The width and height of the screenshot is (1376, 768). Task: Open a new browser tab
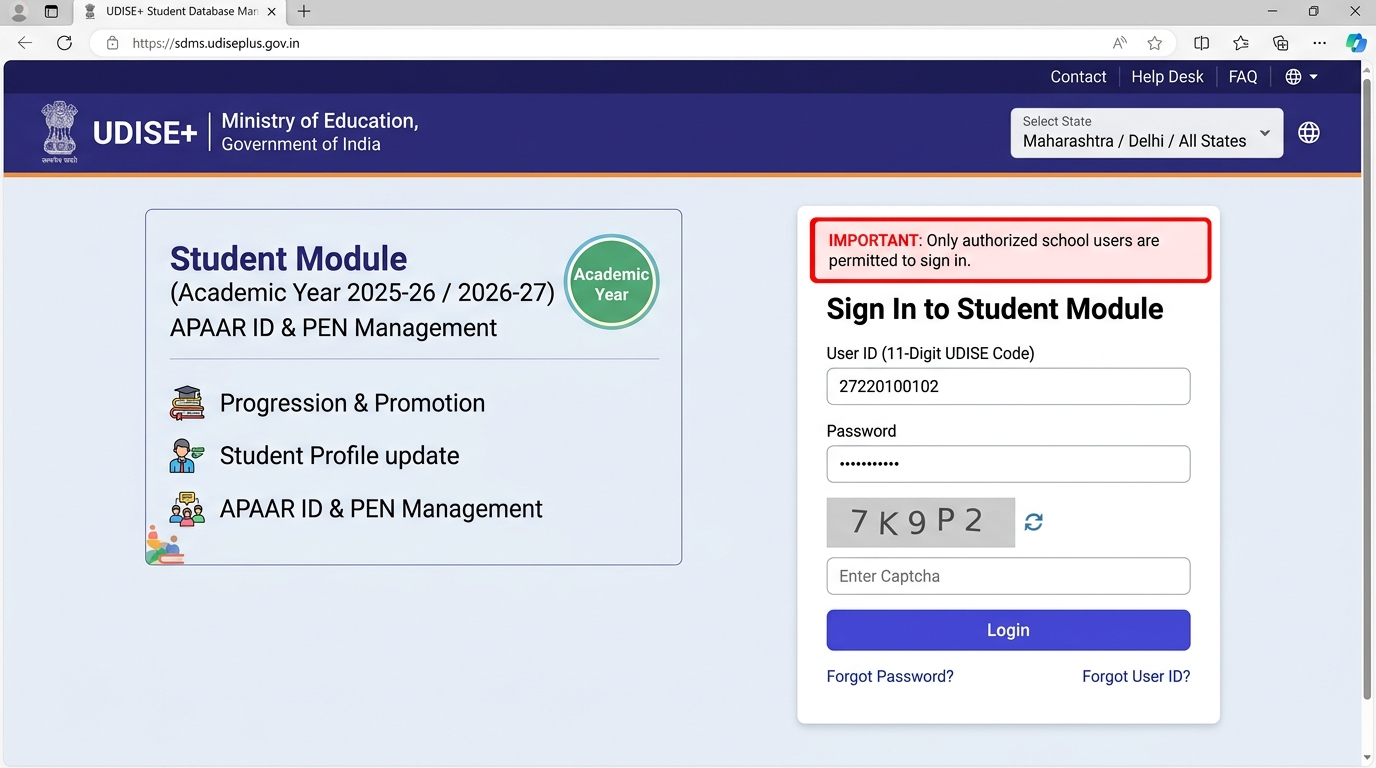point(304,12)
